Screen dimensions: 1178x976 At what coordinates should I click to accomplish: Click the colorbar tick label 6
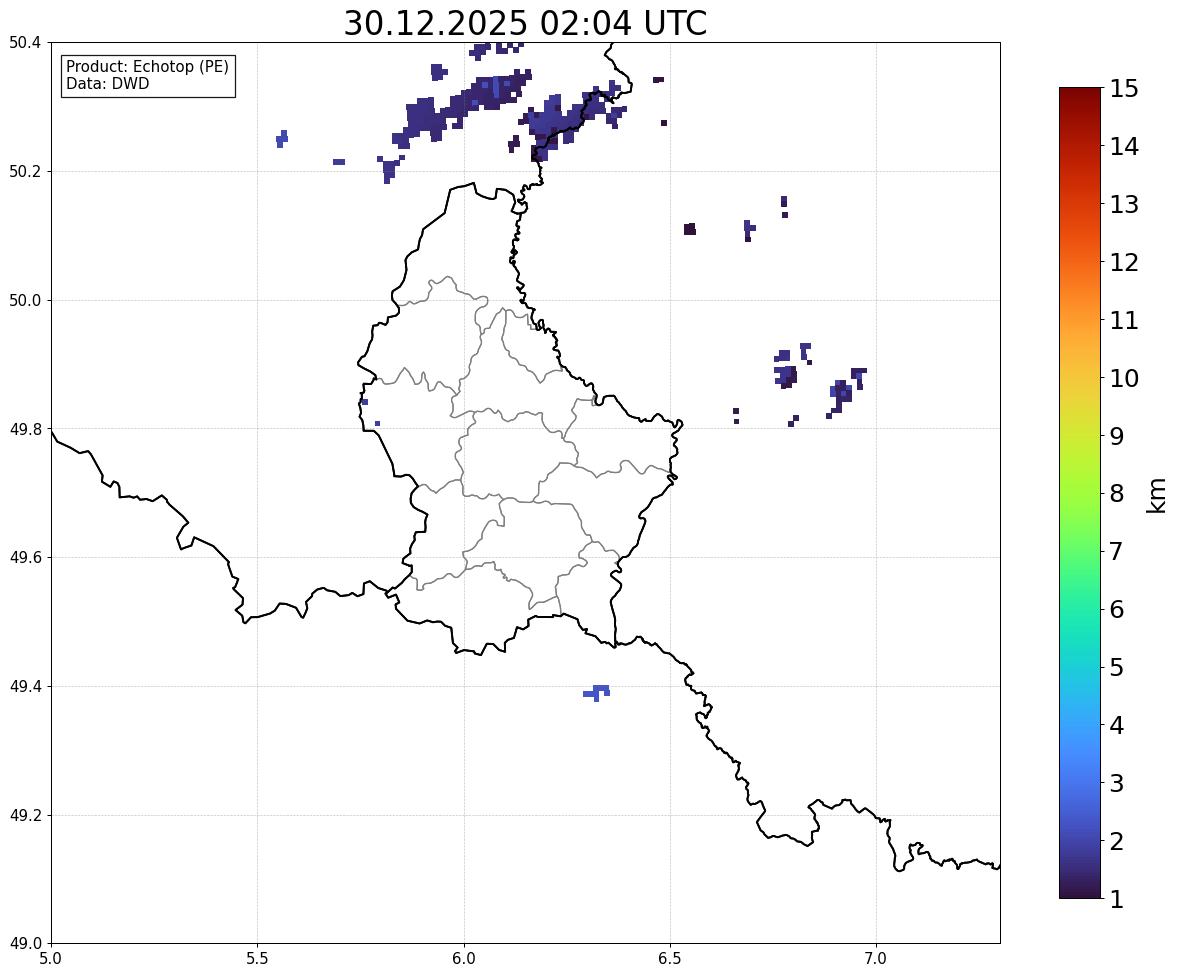tap(1117, 609)
